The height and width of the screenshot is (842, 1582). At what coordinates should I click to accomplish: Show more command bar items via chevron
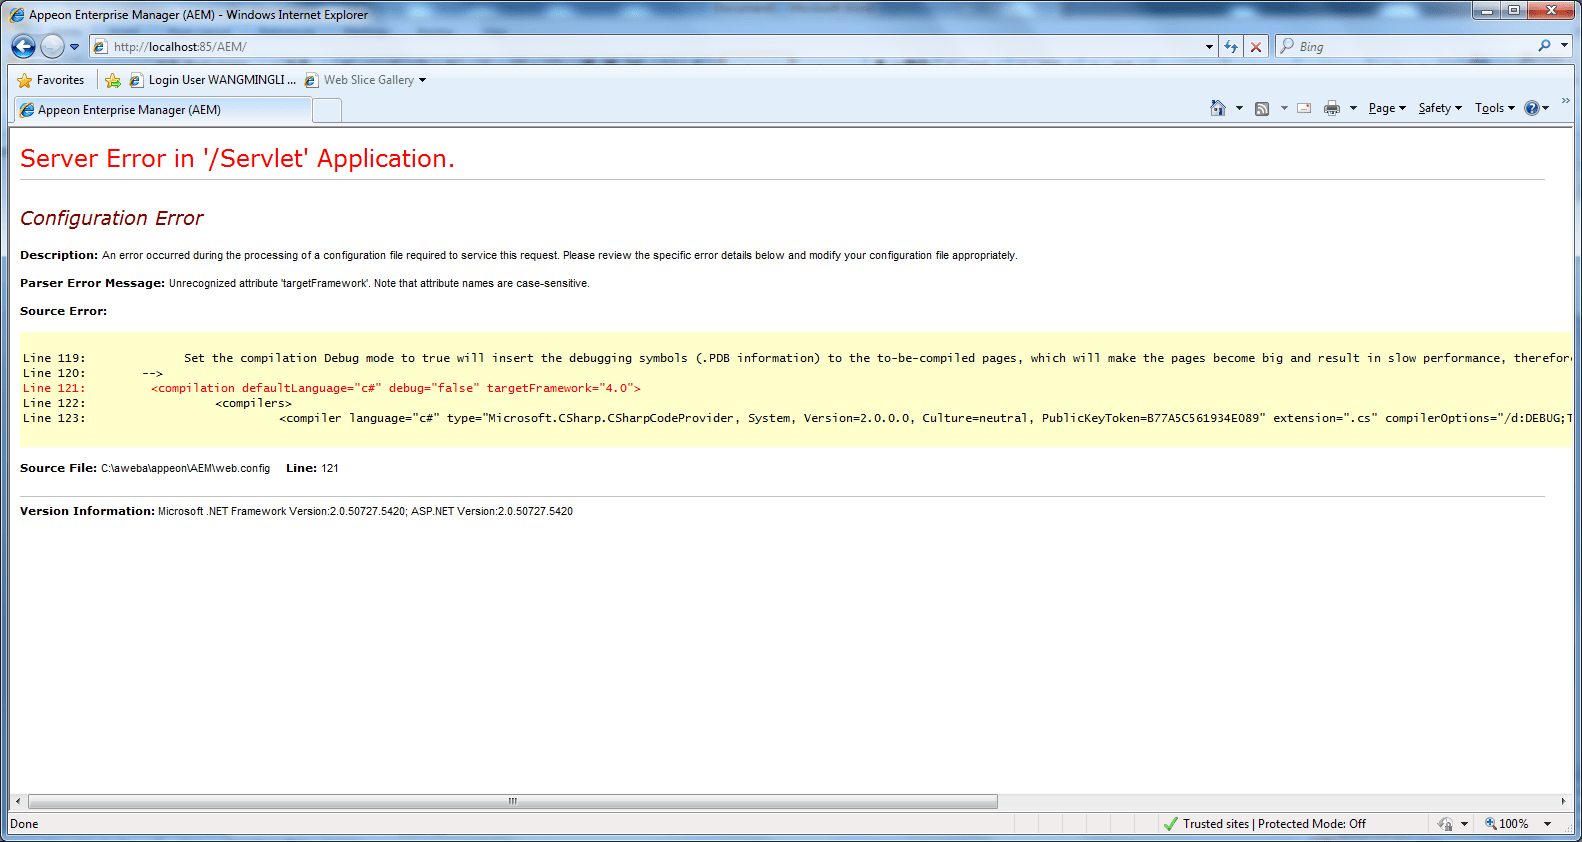pyautogui.click(x=1565, y=101)
